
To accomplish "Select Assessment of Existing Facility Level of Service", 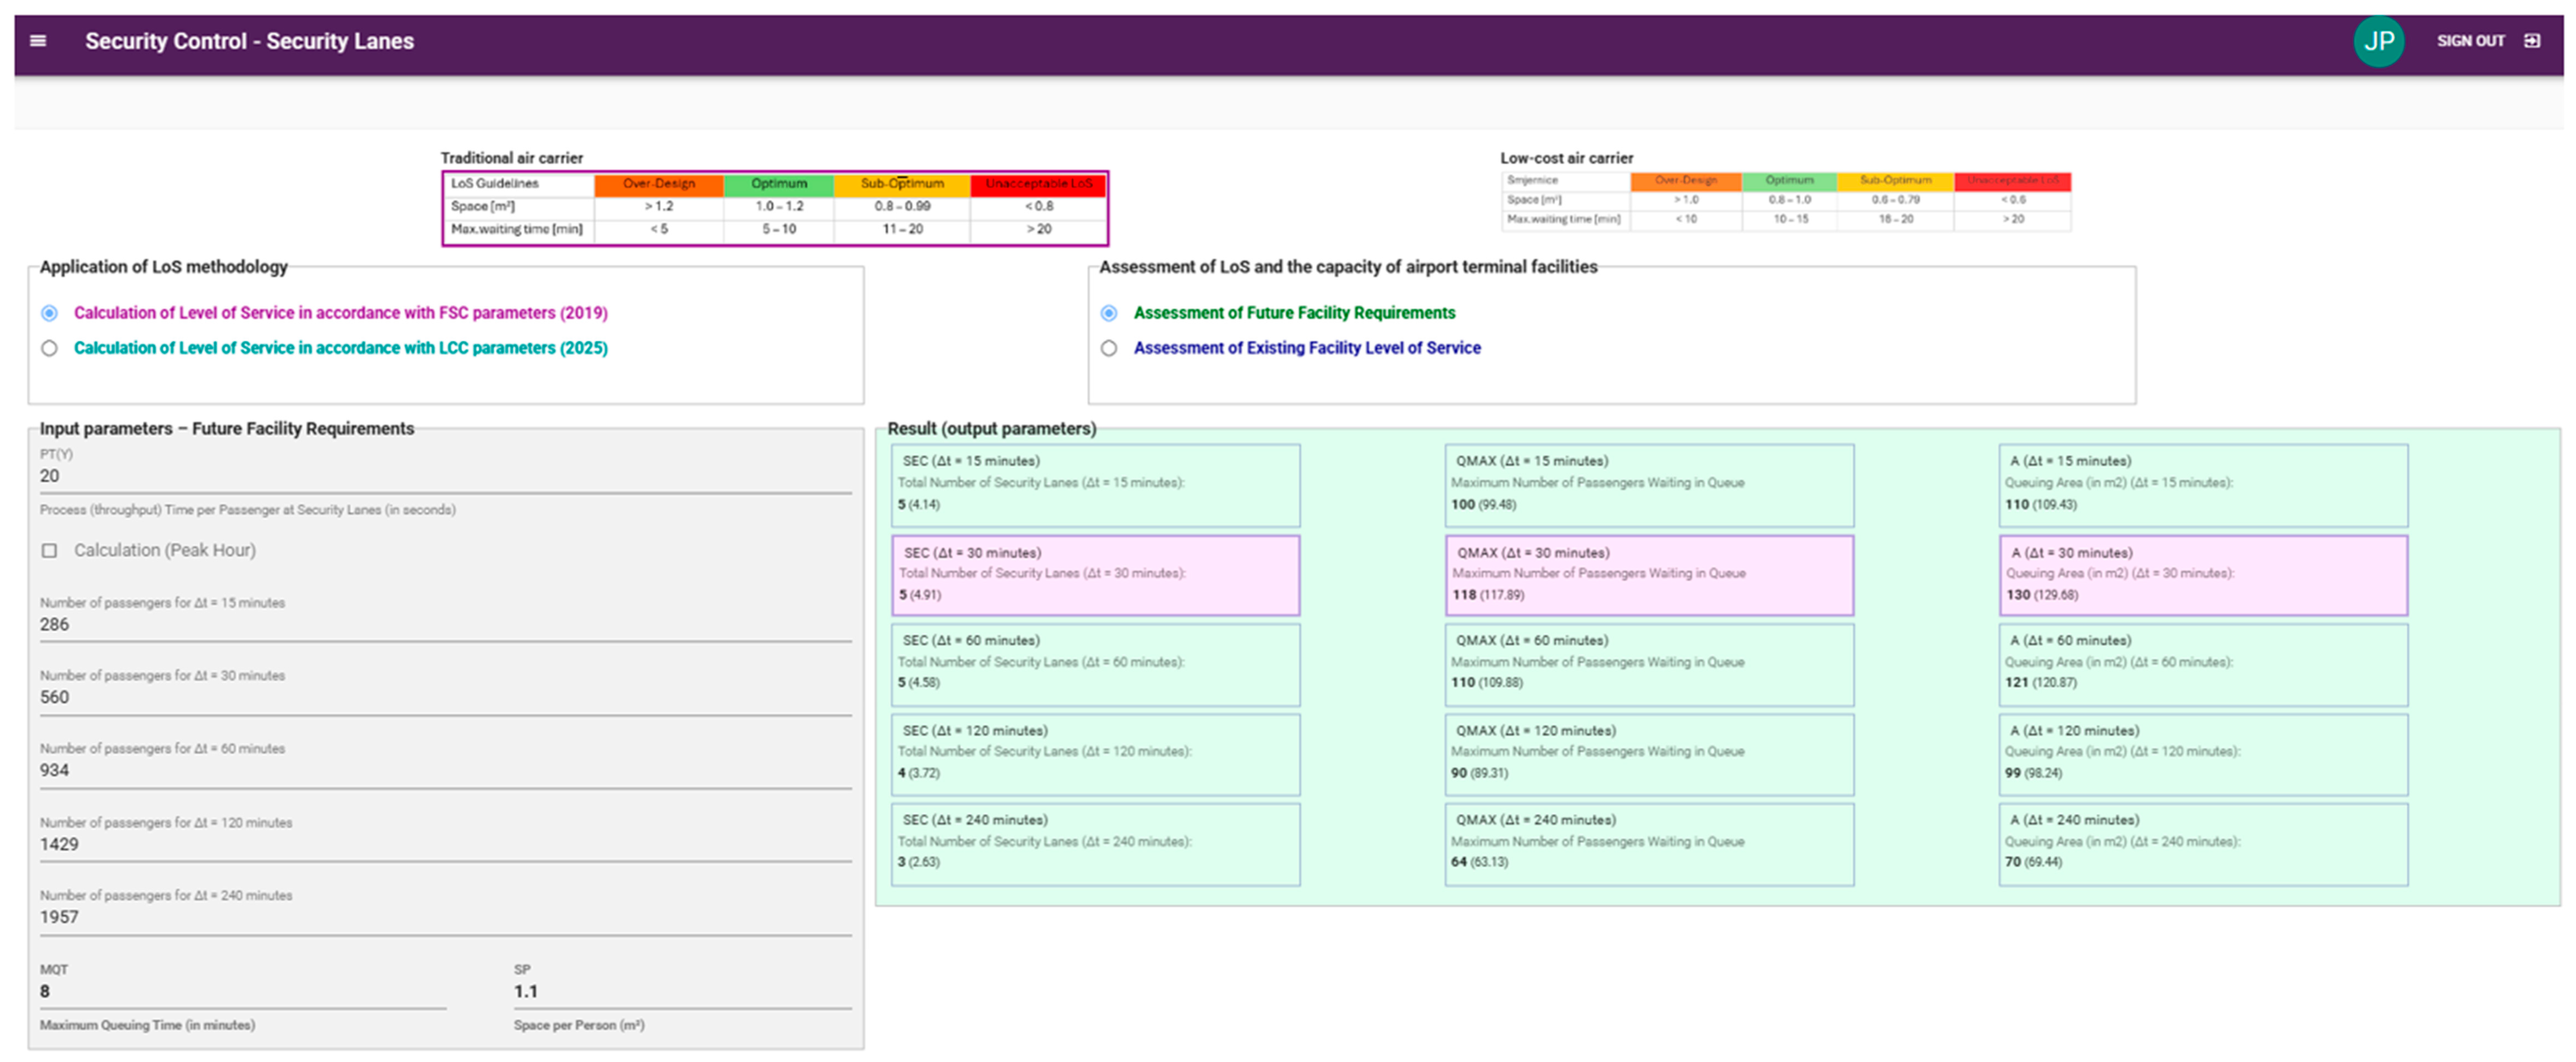I will click(x=1109, y=348).
